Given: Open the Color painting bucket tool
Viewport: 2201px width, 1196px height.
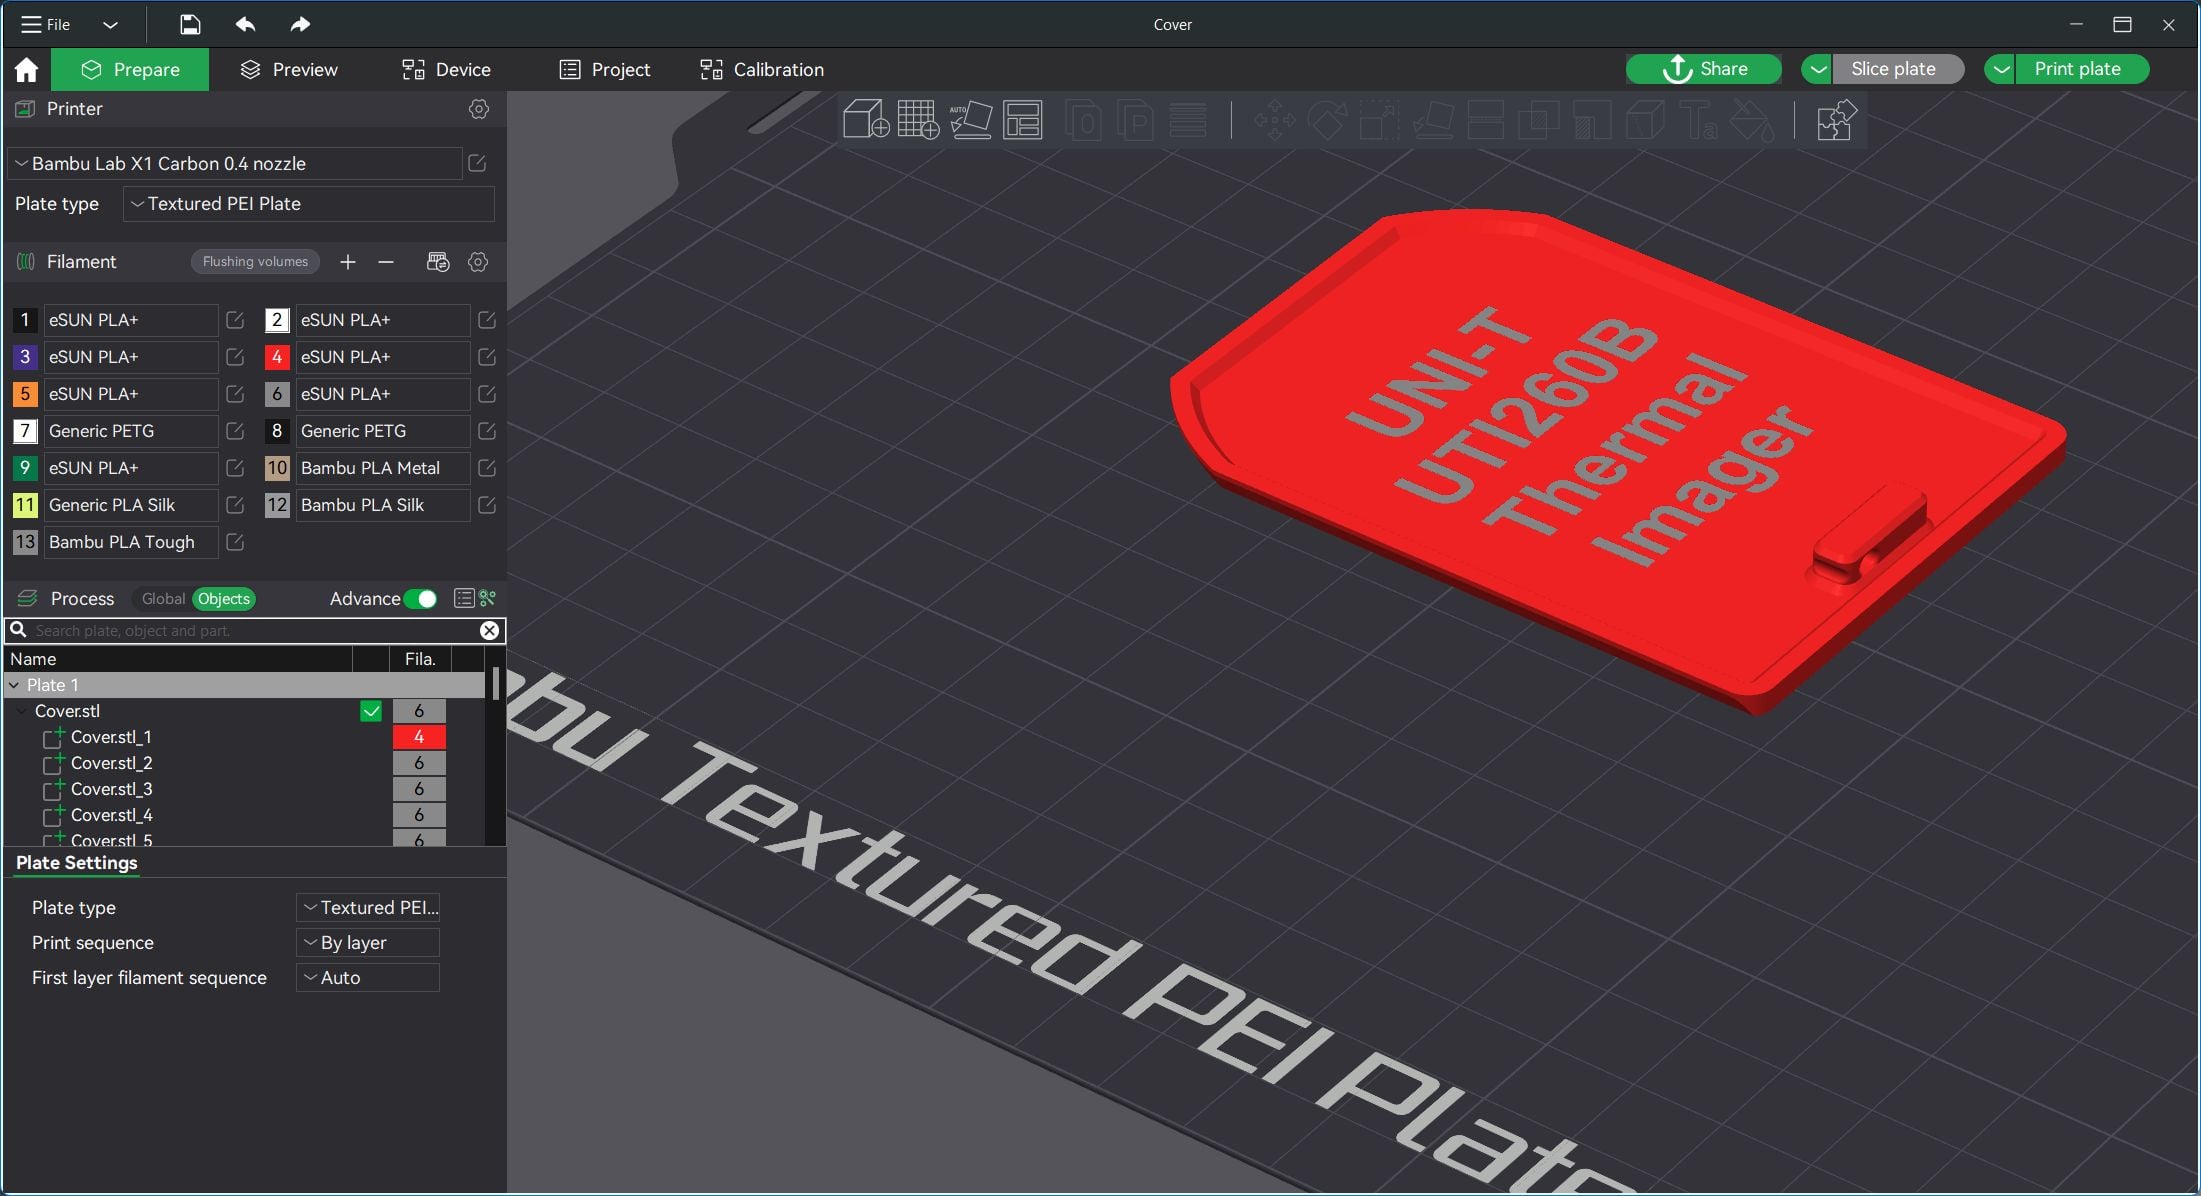Looking at the screenshot, I should point(1752,122).
